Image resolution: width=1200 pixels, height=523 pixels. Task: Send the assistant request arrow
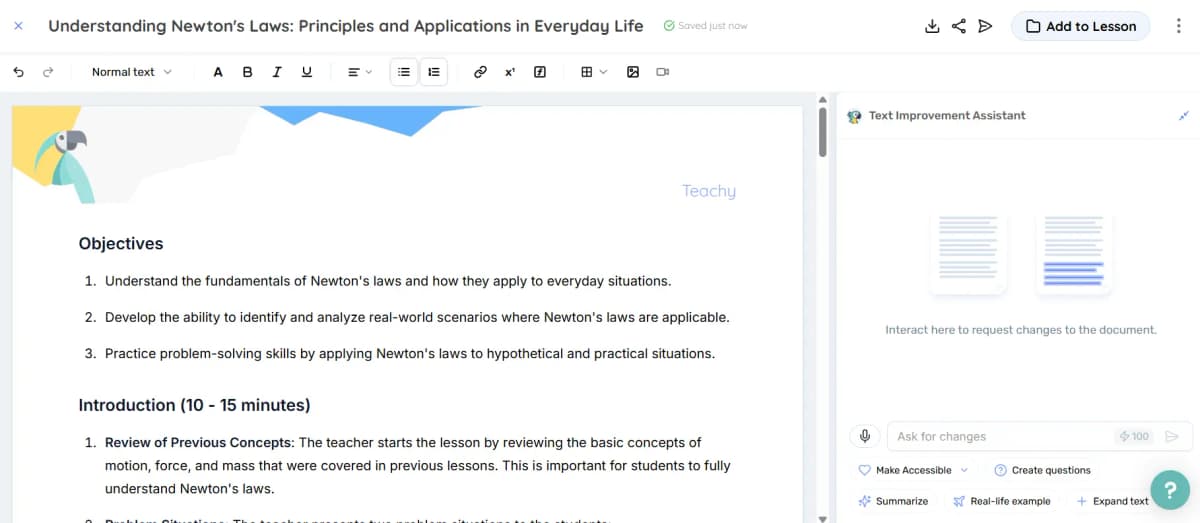pyautogui.click(x=1172, y=436)
